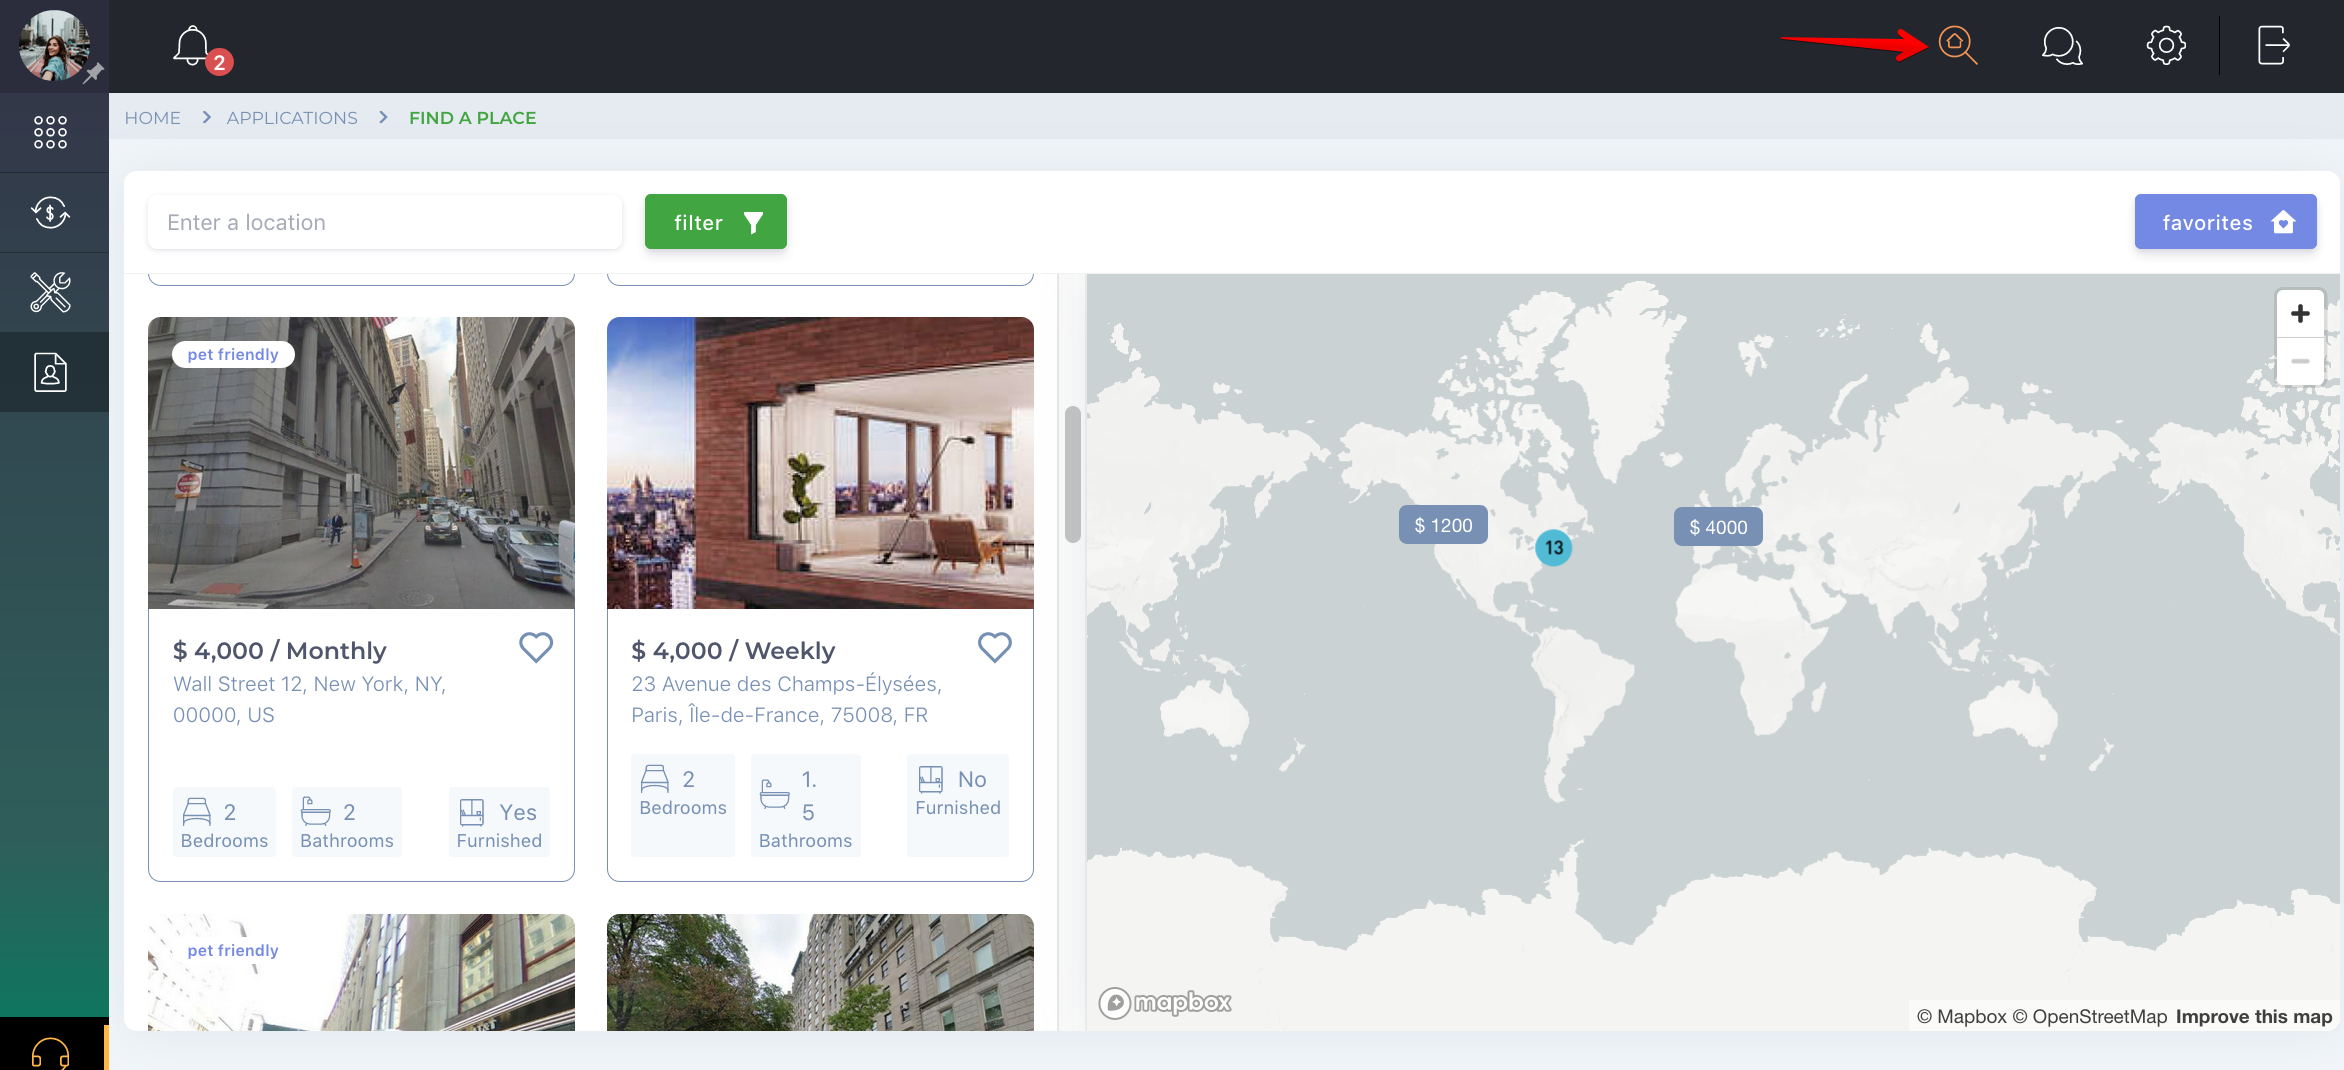Go to APPLICATIONS breadcrumb
The image size is (2344, 1070).
[292, 118]
